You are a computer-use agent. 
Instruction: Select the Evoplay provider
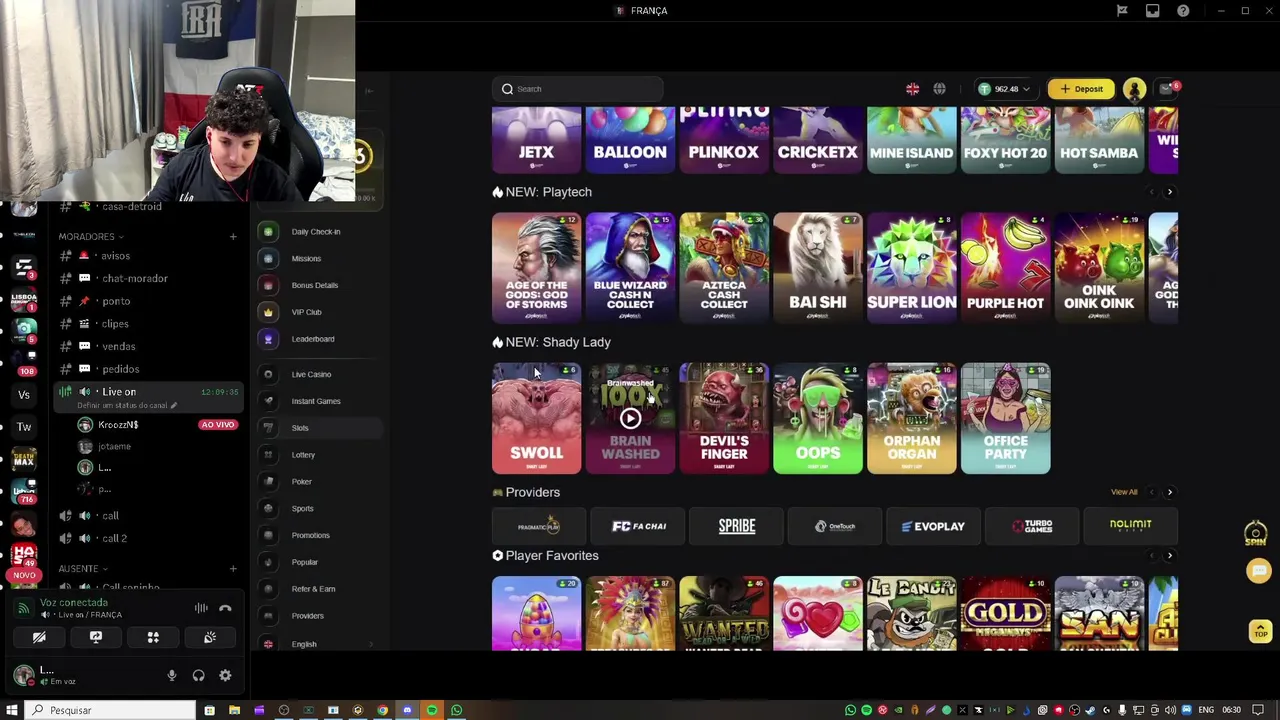coord(933,526)
